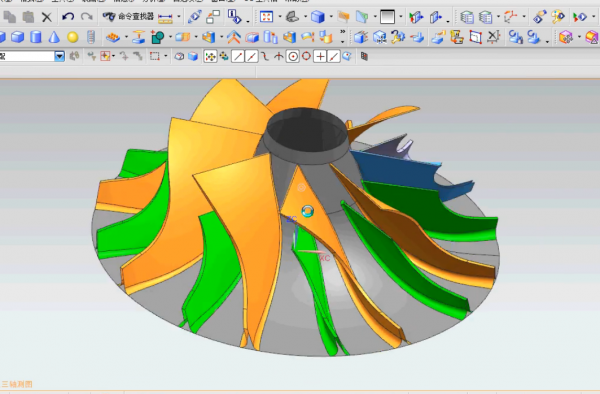600x394 pixels.
Task: Open the dropdown beside the Fit view icon
Action: [280, 17]
